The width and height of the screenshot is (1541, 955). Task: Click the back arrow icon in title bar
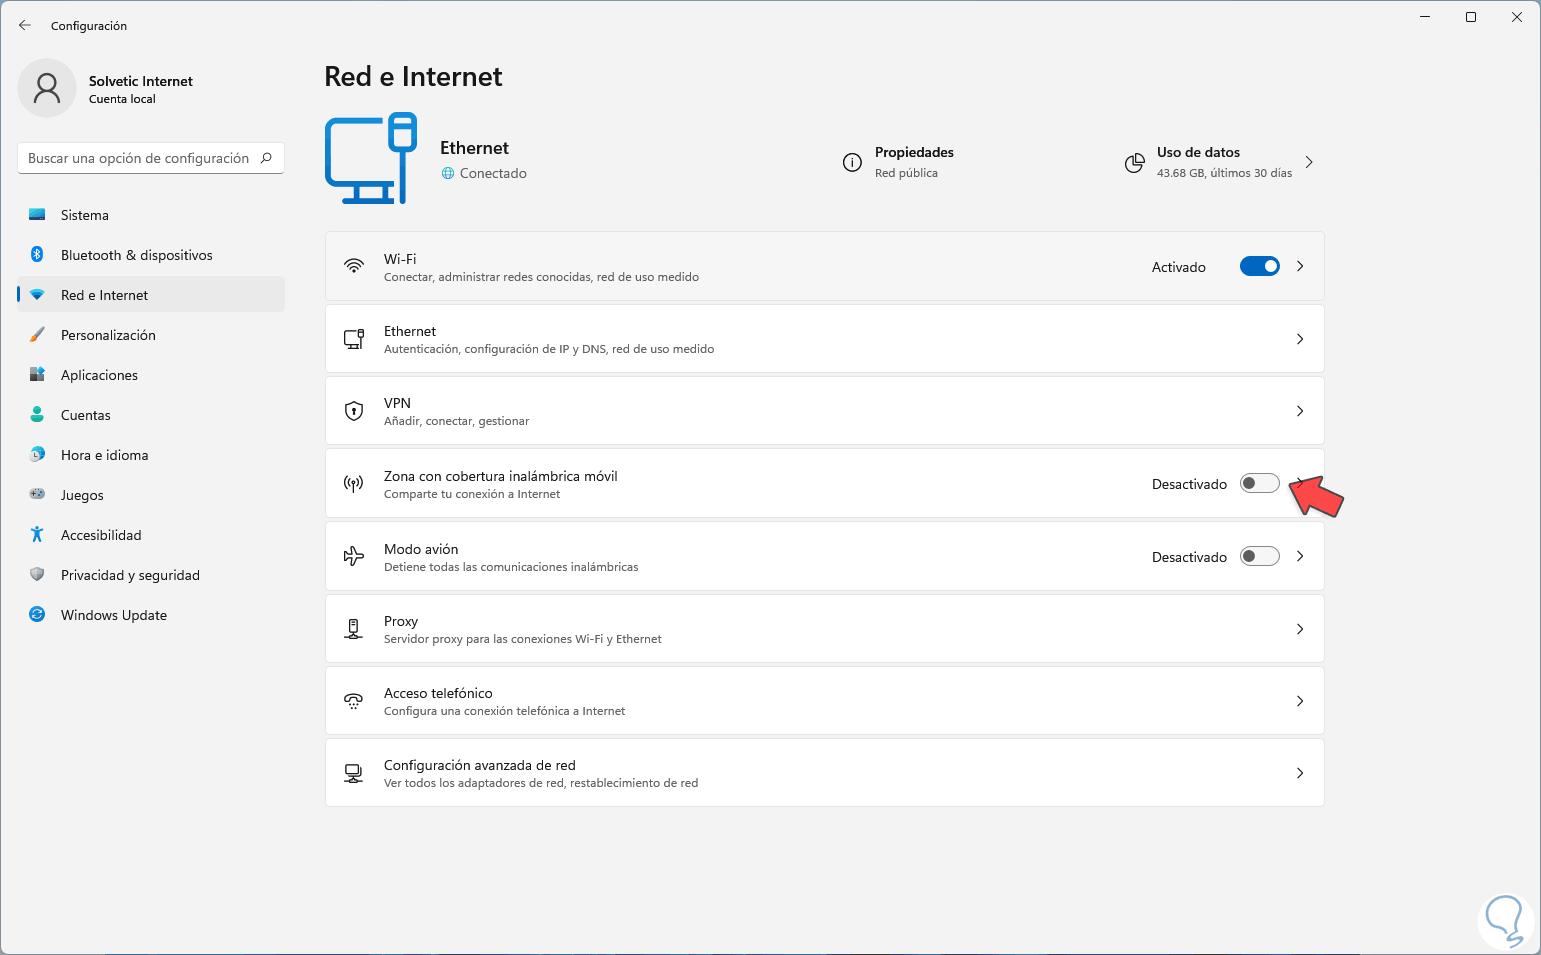(x=25, y=25)
